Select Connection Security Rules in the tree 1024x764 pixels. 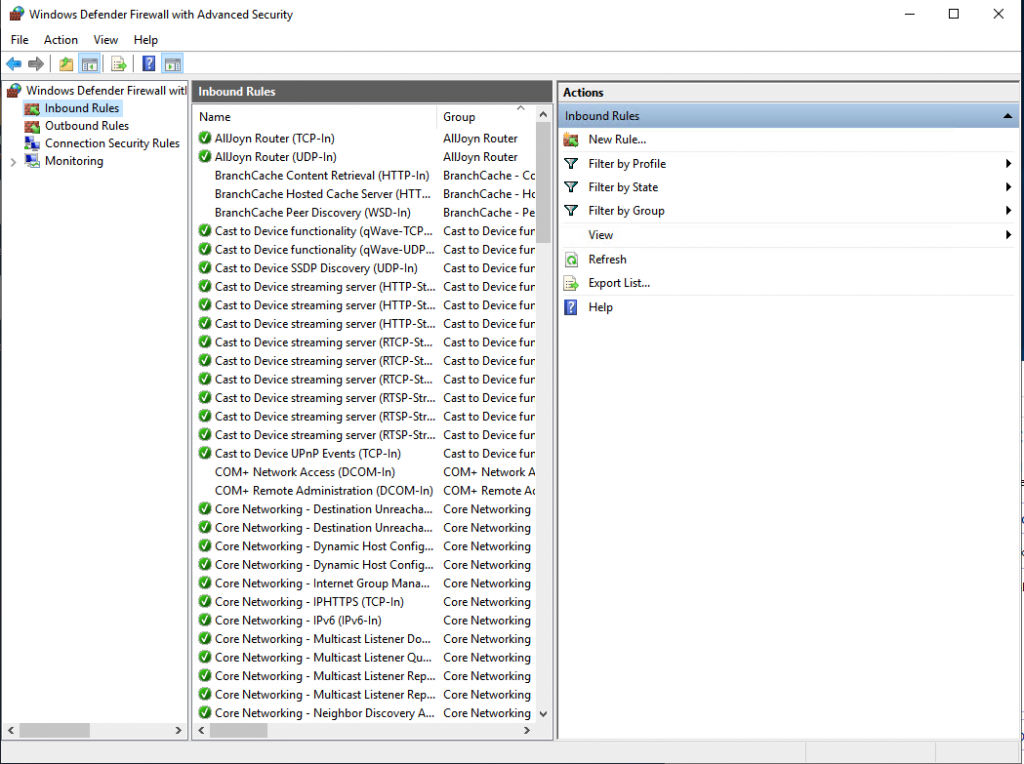click(x=112, y=143)
